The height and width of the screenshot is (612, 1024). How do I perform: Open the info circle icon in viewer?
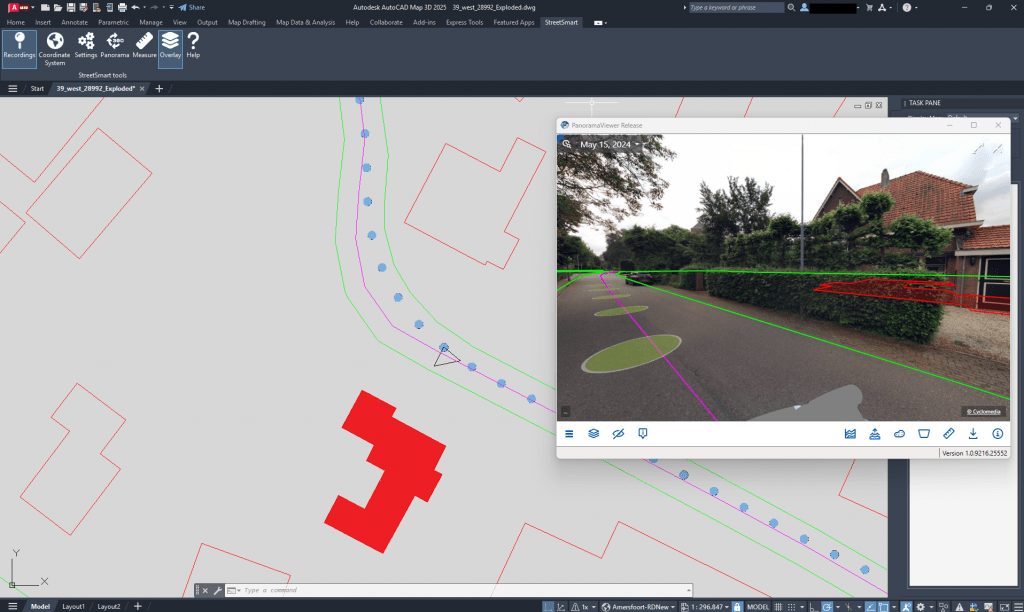coord(997,434)
